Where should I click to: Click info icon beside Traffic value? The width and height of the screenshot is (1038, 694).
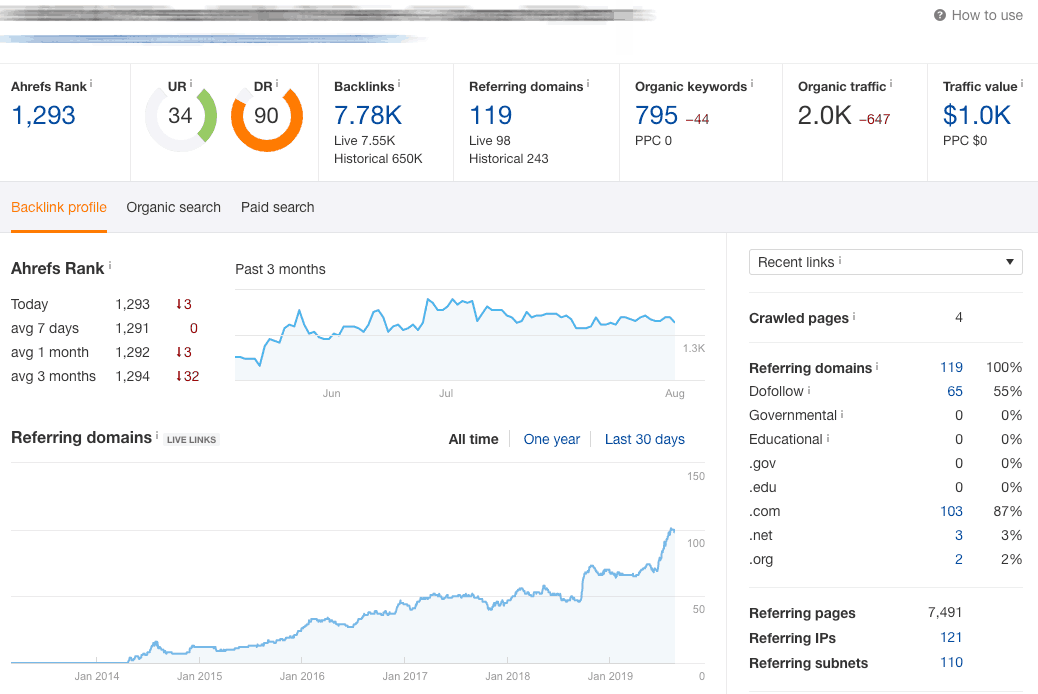coord(1021,83)
